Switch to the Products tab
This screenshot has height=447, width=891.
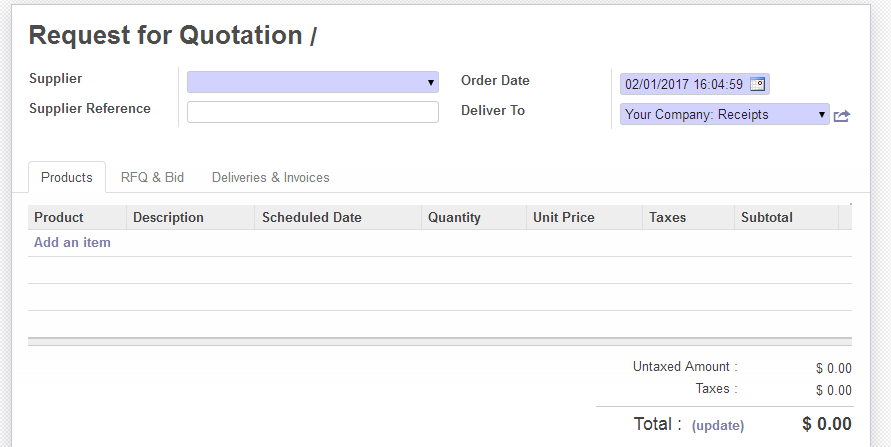67,177
